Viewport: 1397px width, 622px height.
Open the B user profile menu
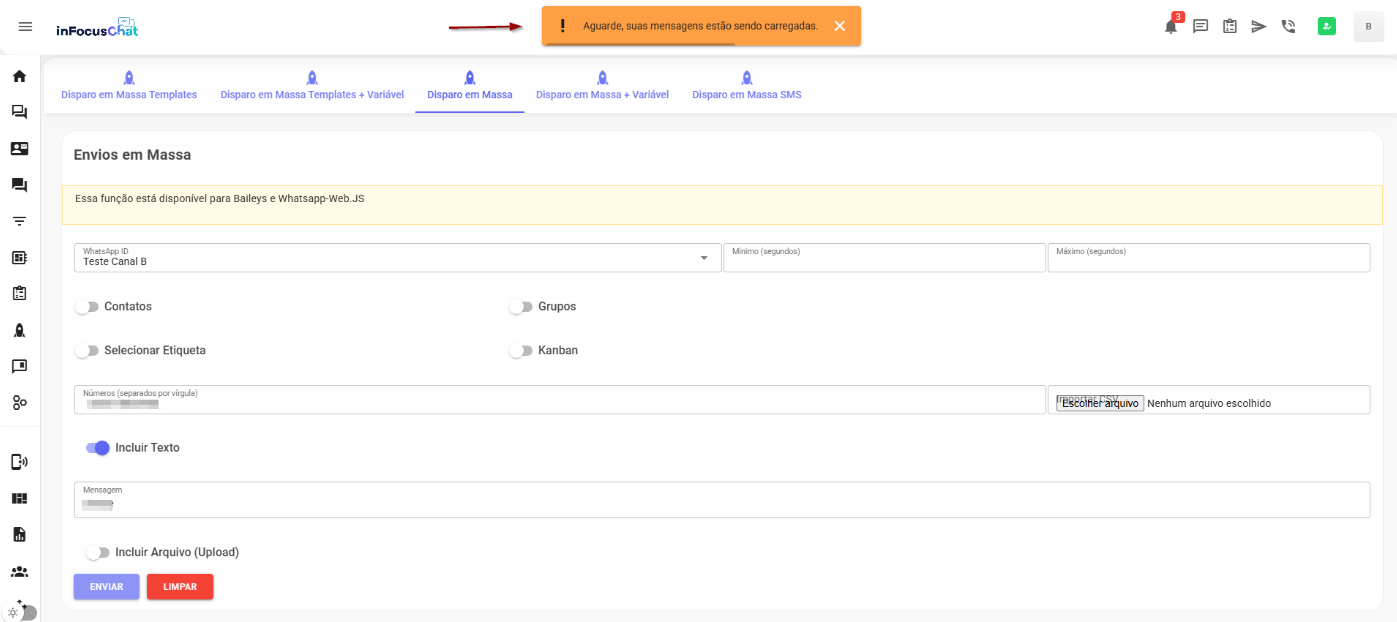[1368, 27]
